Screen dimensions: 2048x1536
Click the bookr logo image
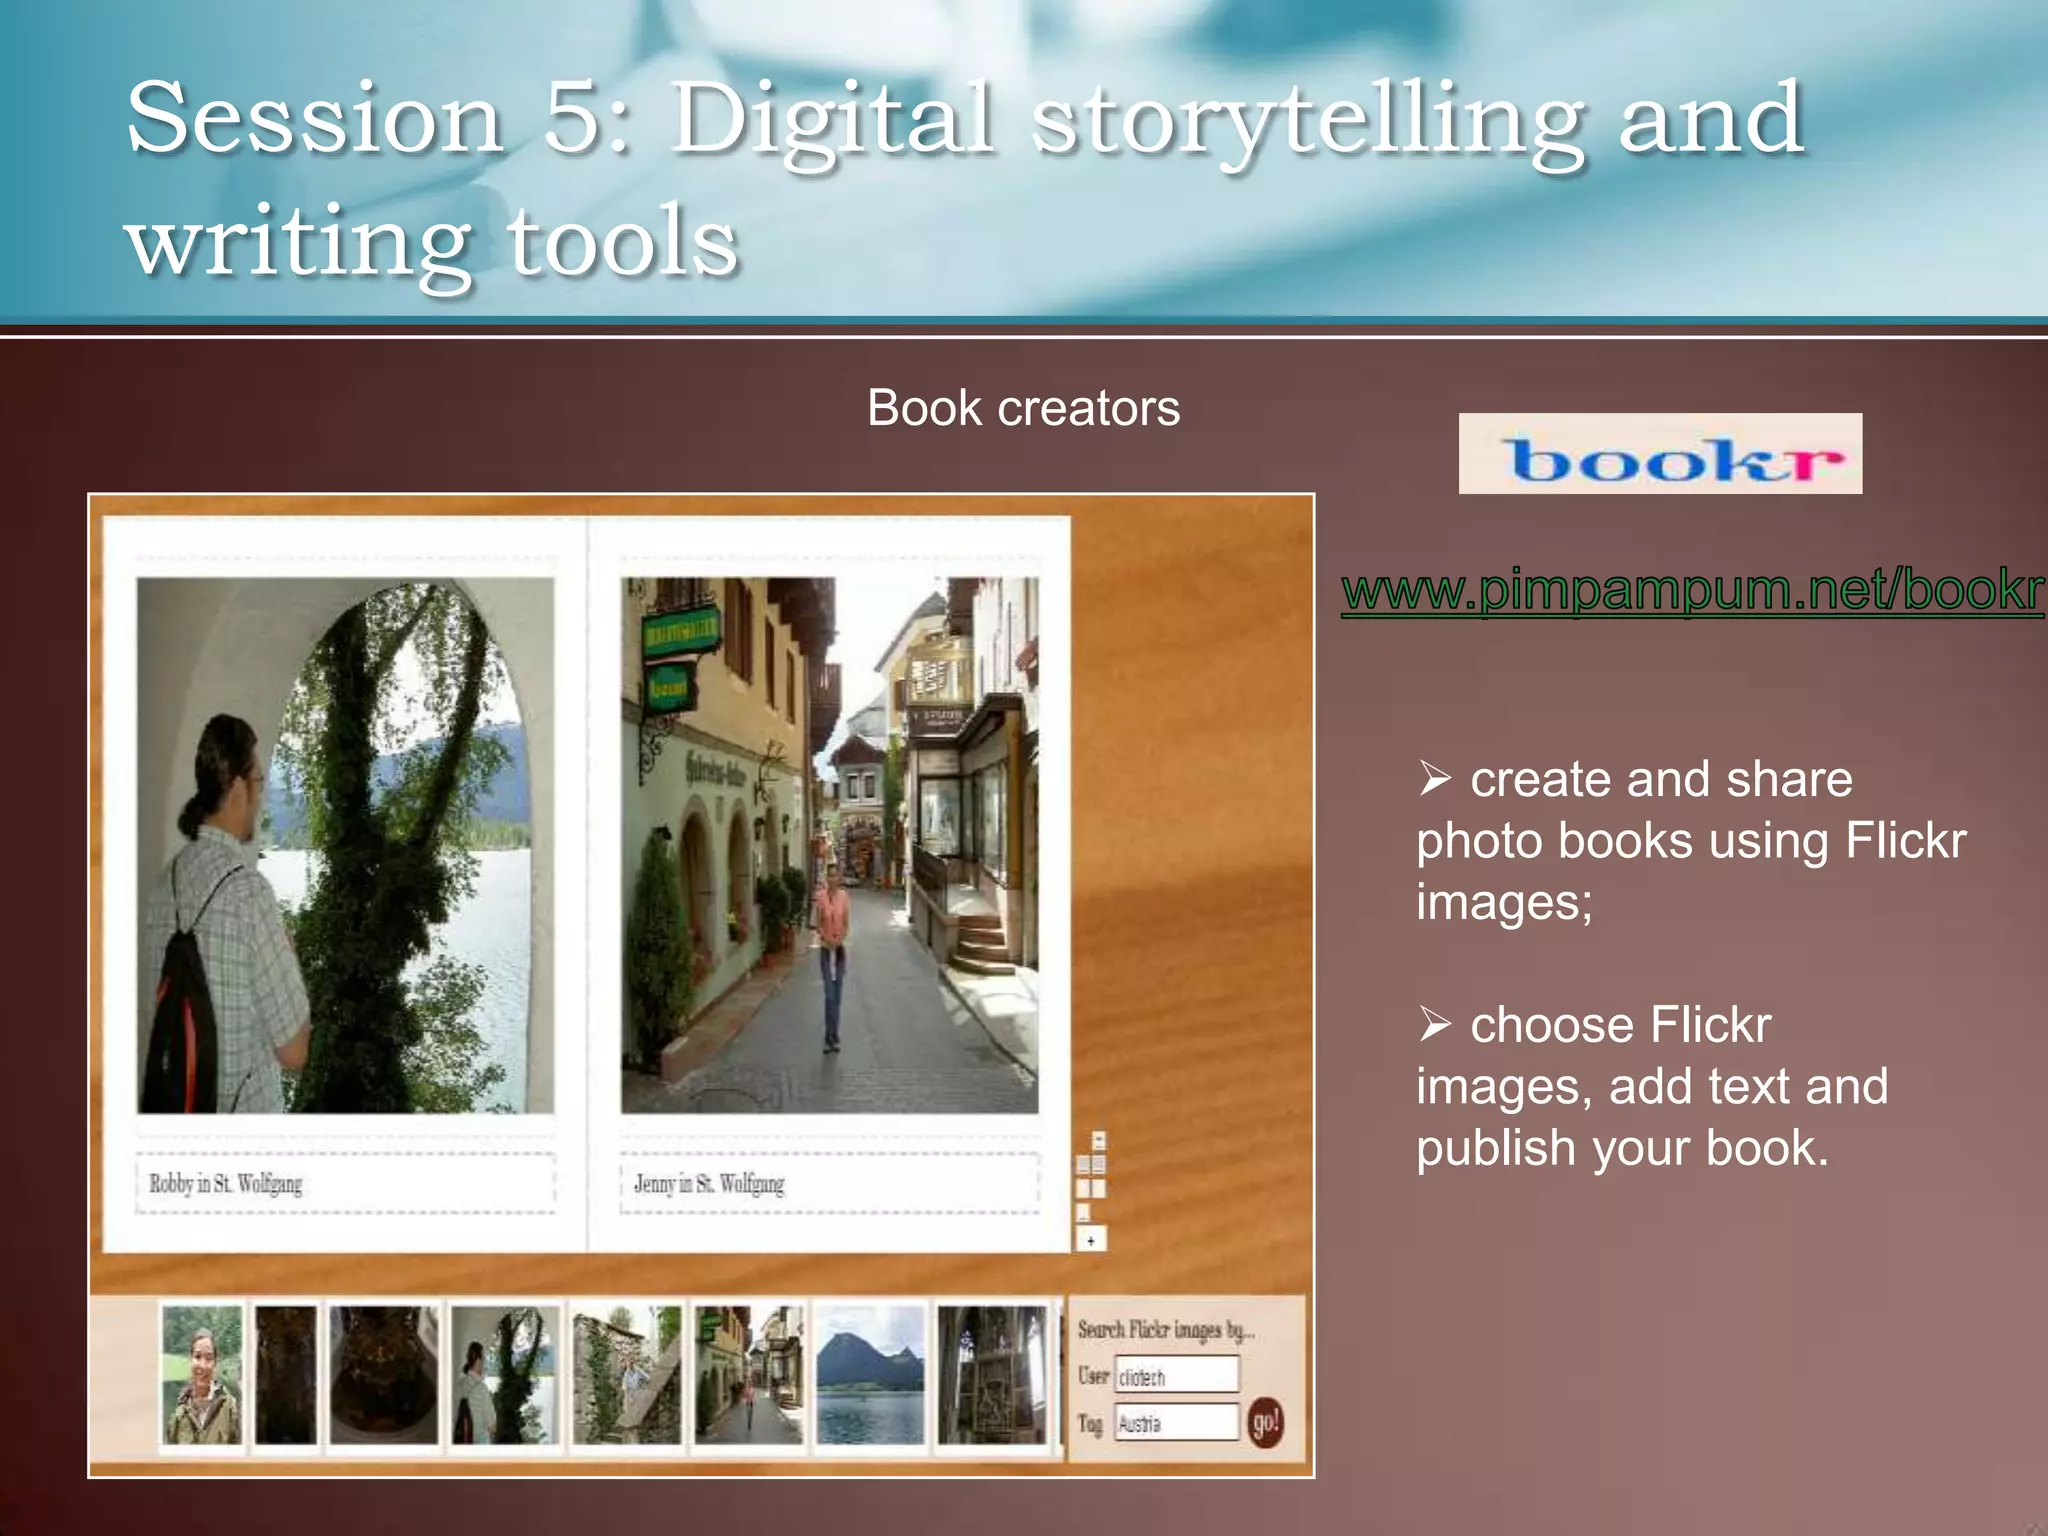coord(1659,454)
